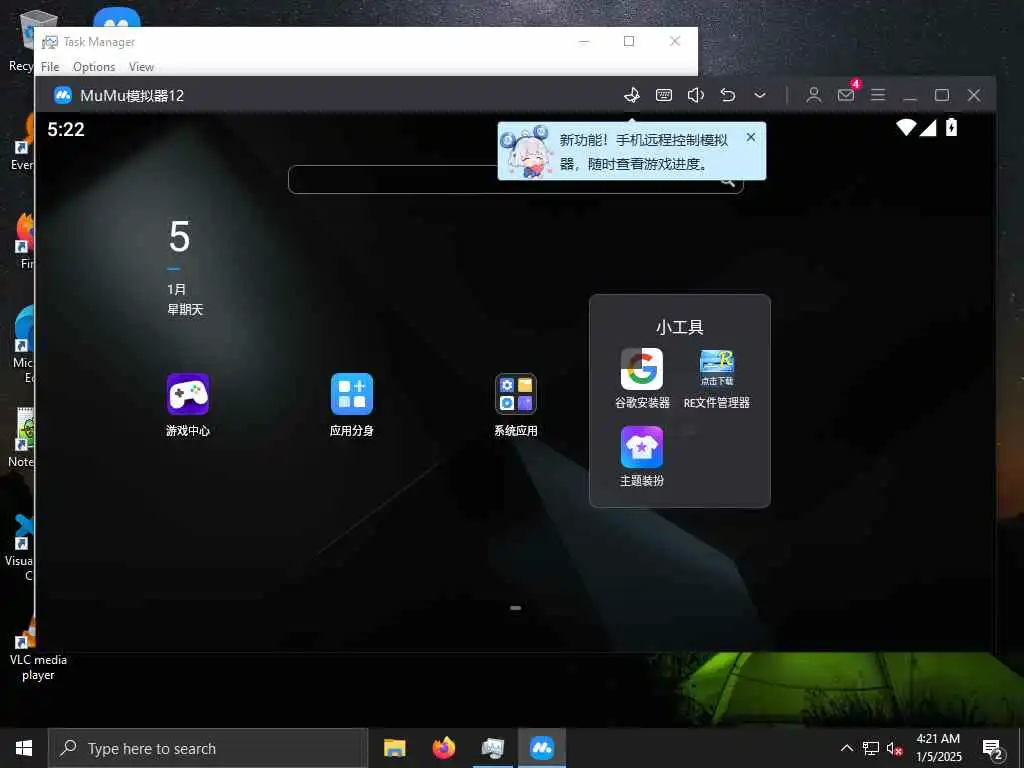Viewport: 1024px width, 768px height.
Task: Switch to Task Manager taskbar icon
Action: [493, 748]
